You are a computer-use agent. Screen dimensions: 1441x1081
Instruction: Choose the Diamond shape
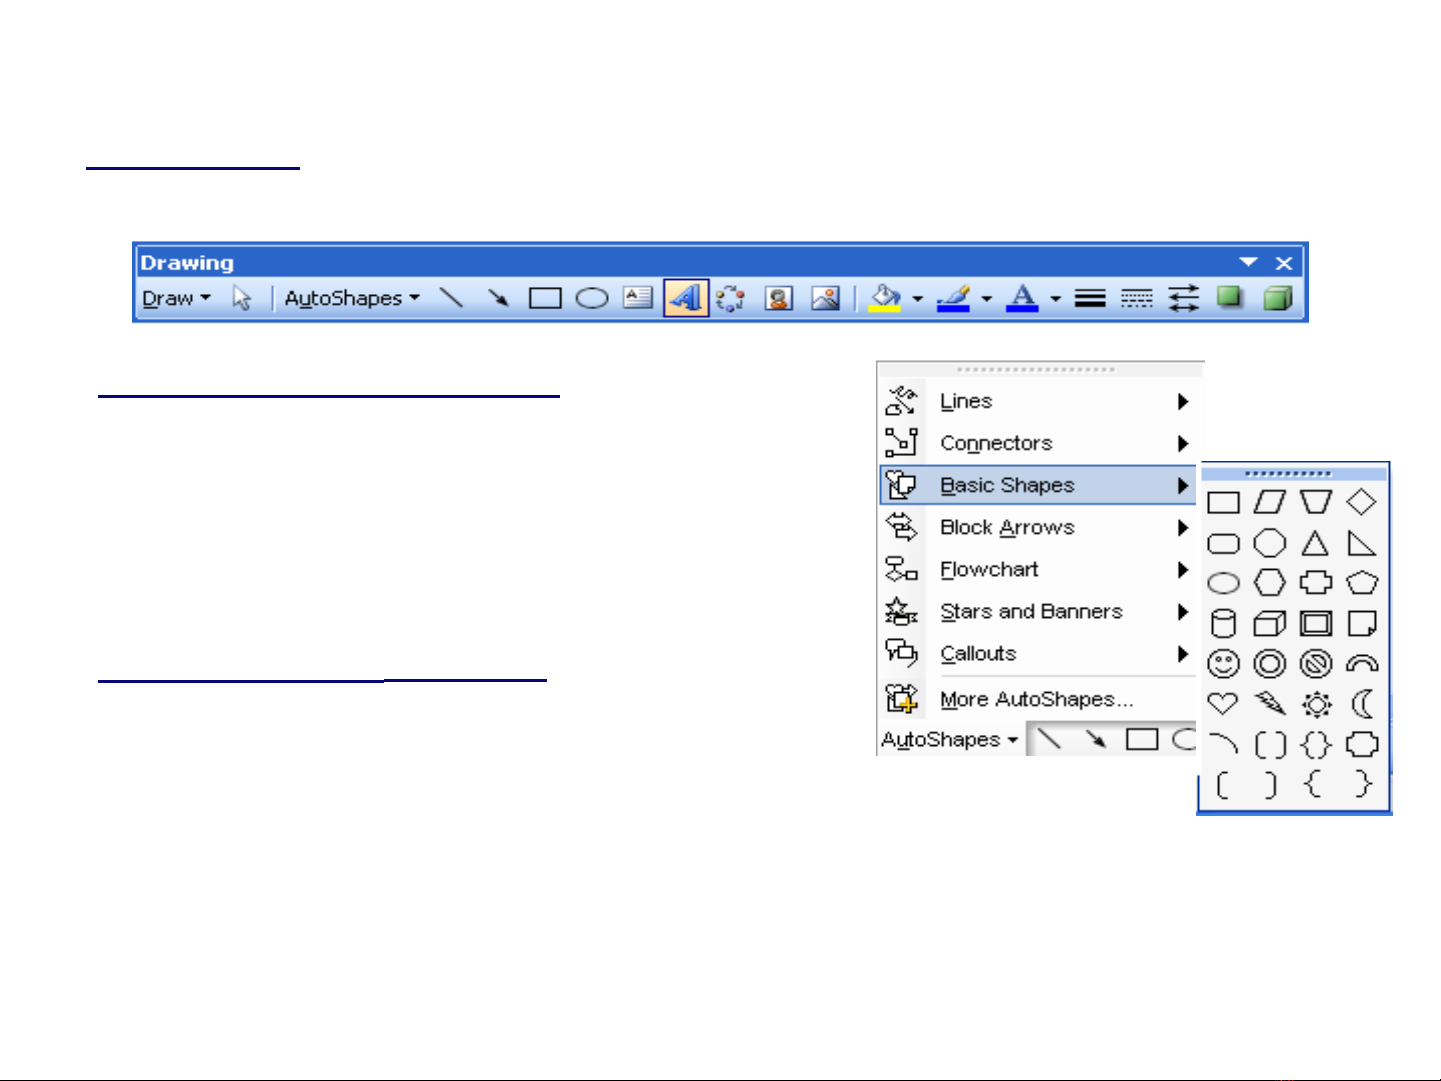tap(1362, 502)
